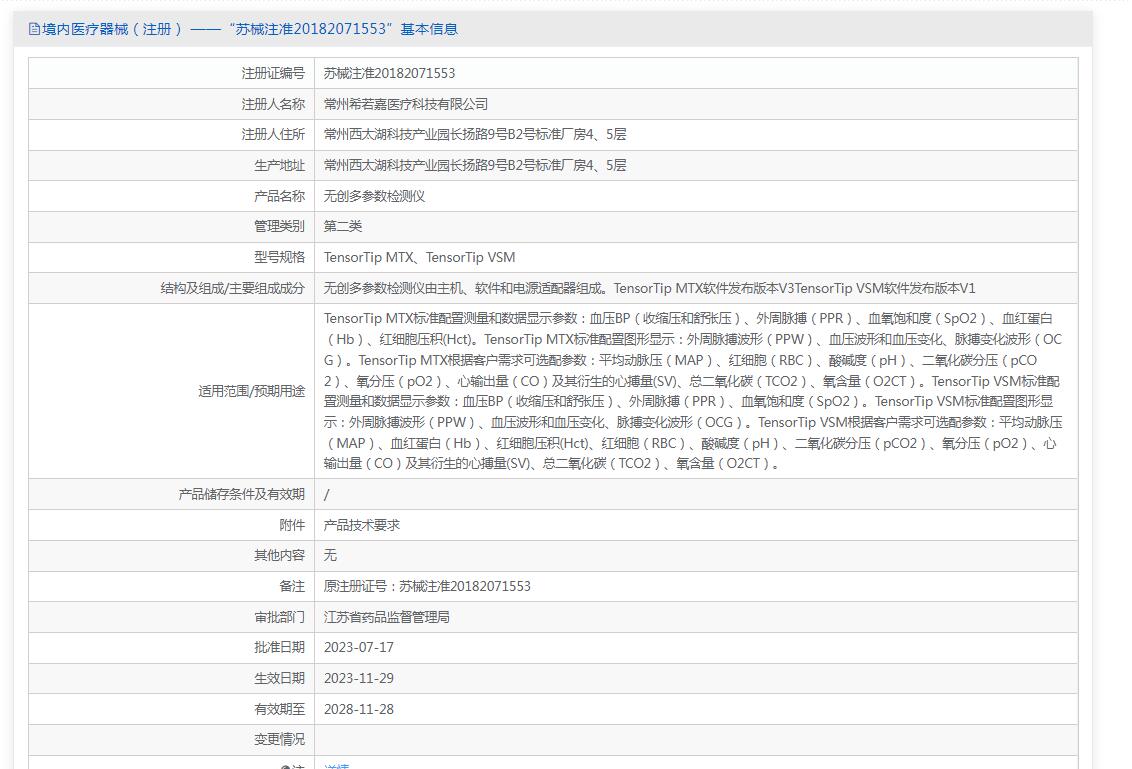Click the 附件 label
The image size is (1132, 769).
[292, 525]
